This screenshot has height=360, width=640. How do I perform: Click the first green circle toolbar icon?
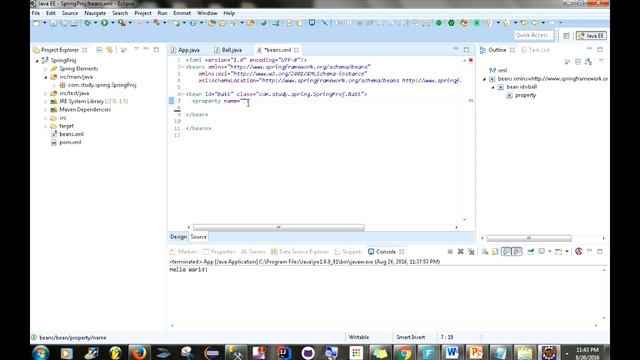pos(439,23)
